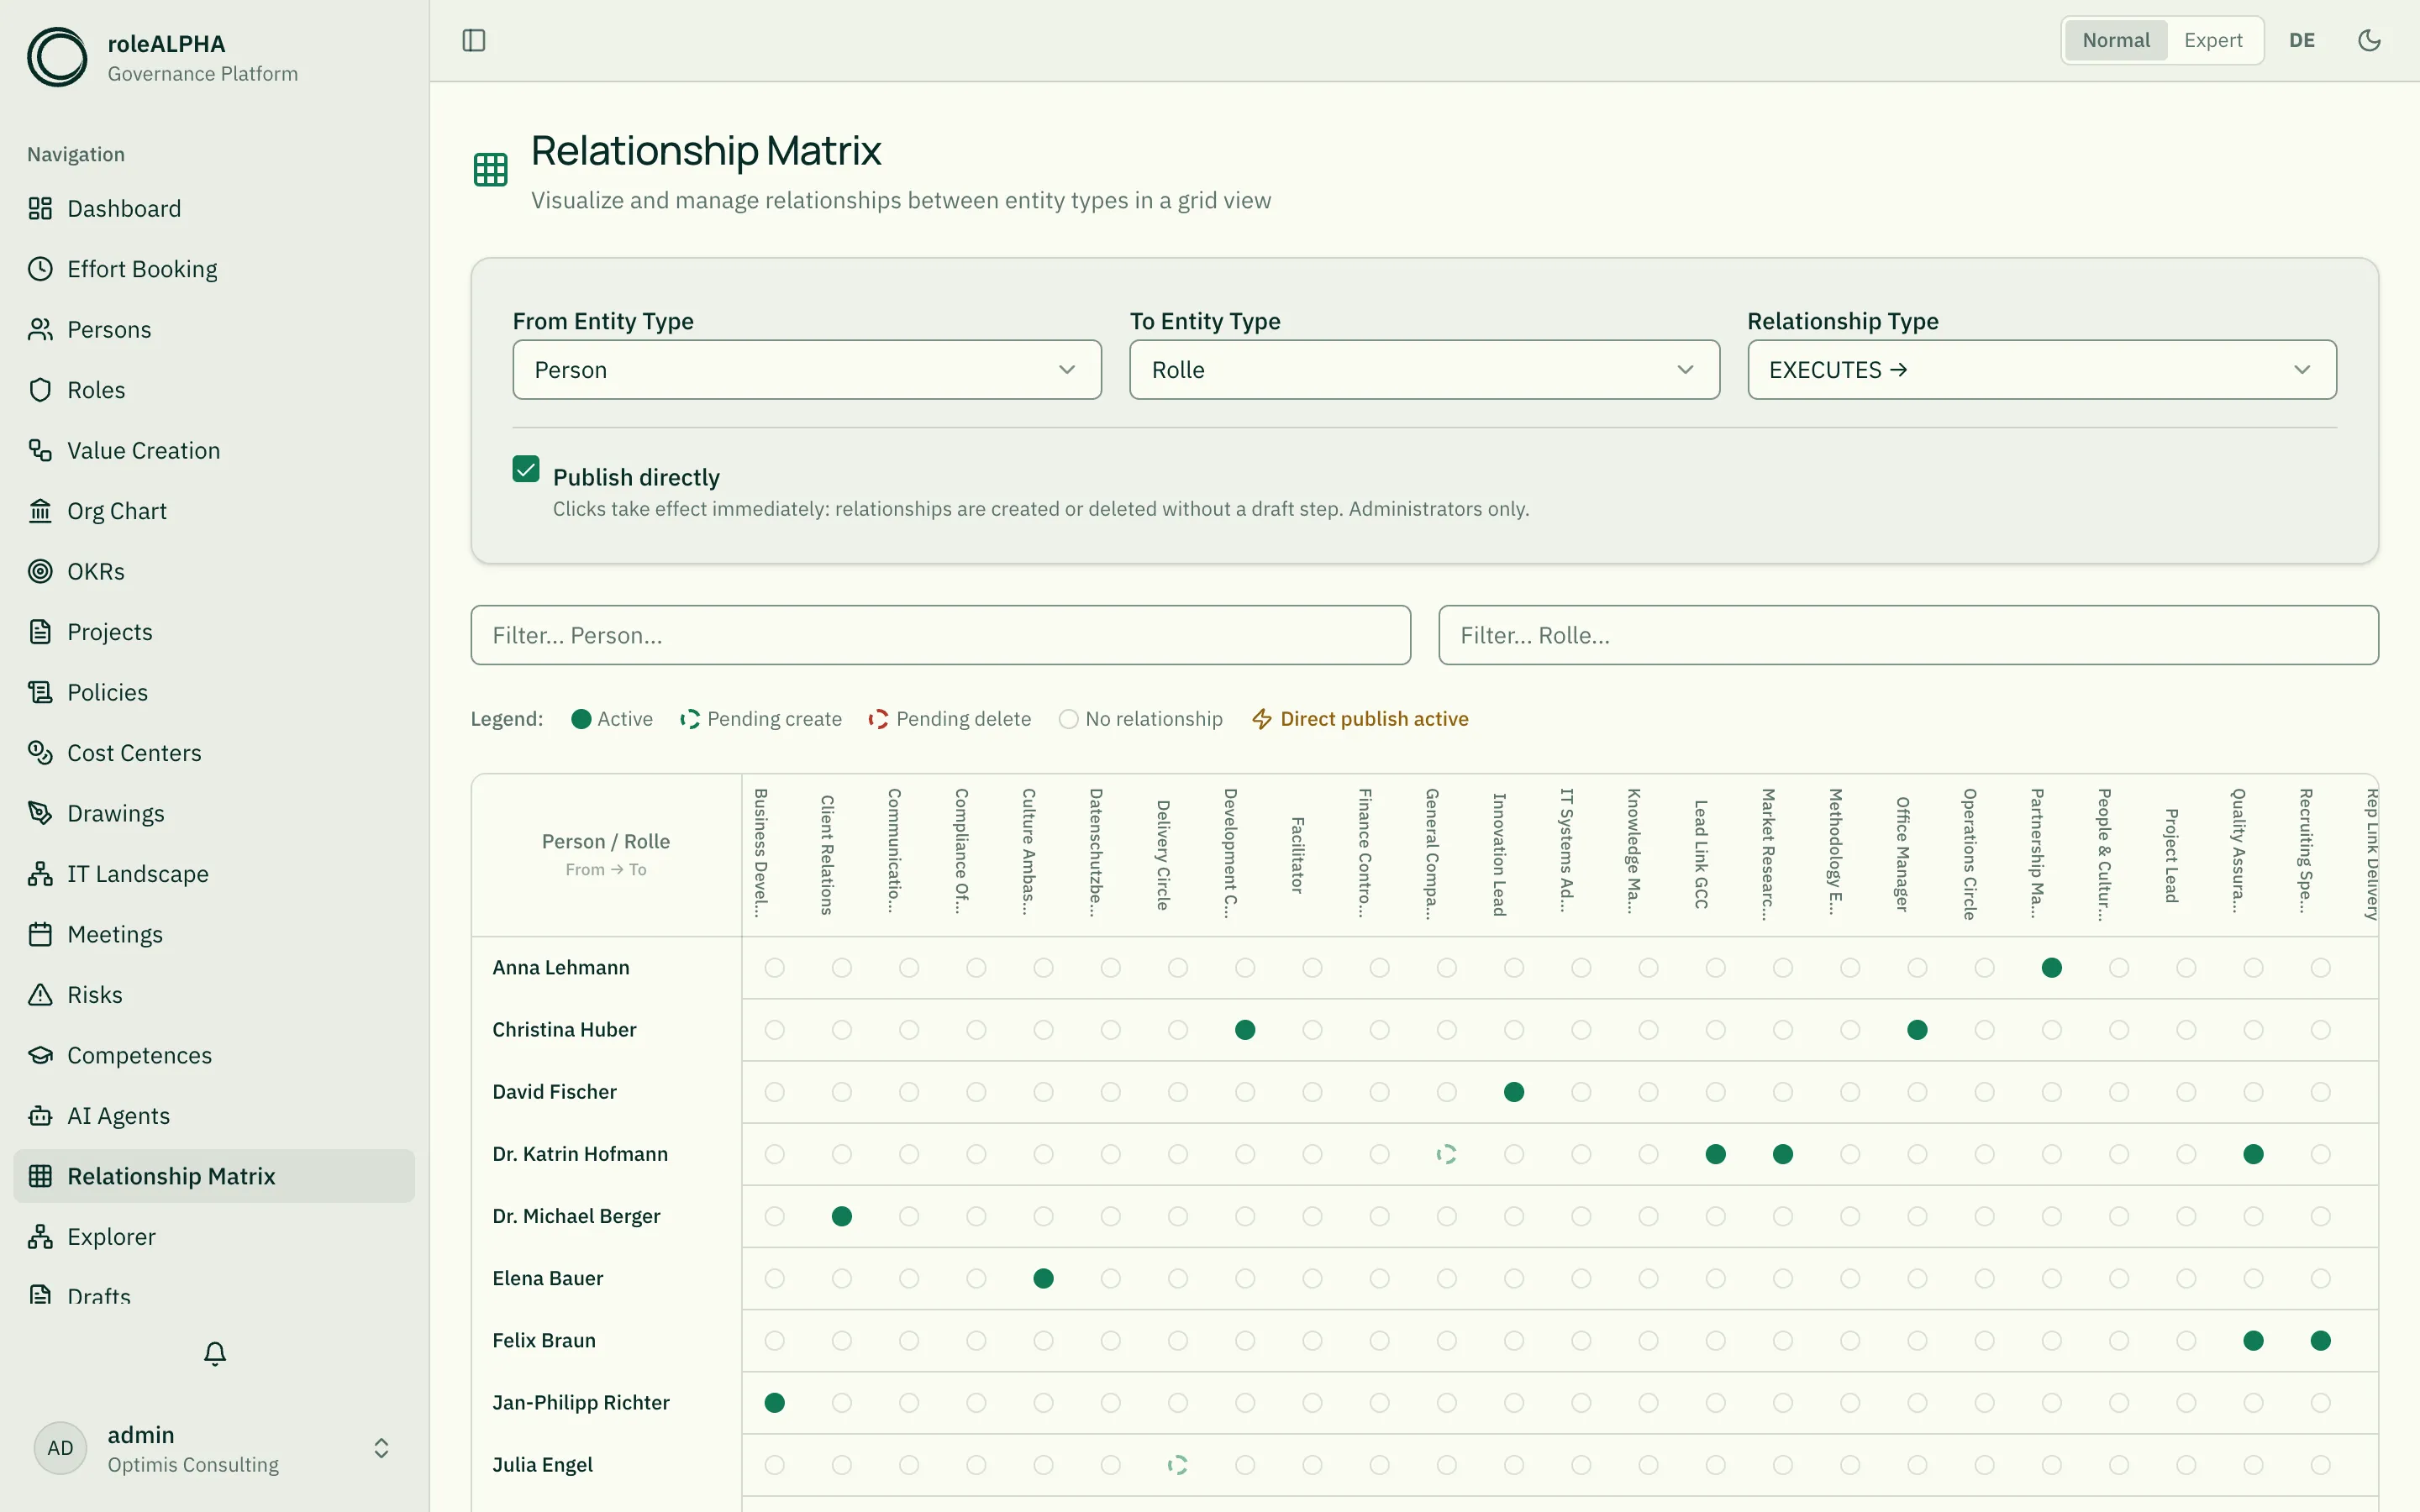
Task: Open notifications bell icon
Action: 215,1353
